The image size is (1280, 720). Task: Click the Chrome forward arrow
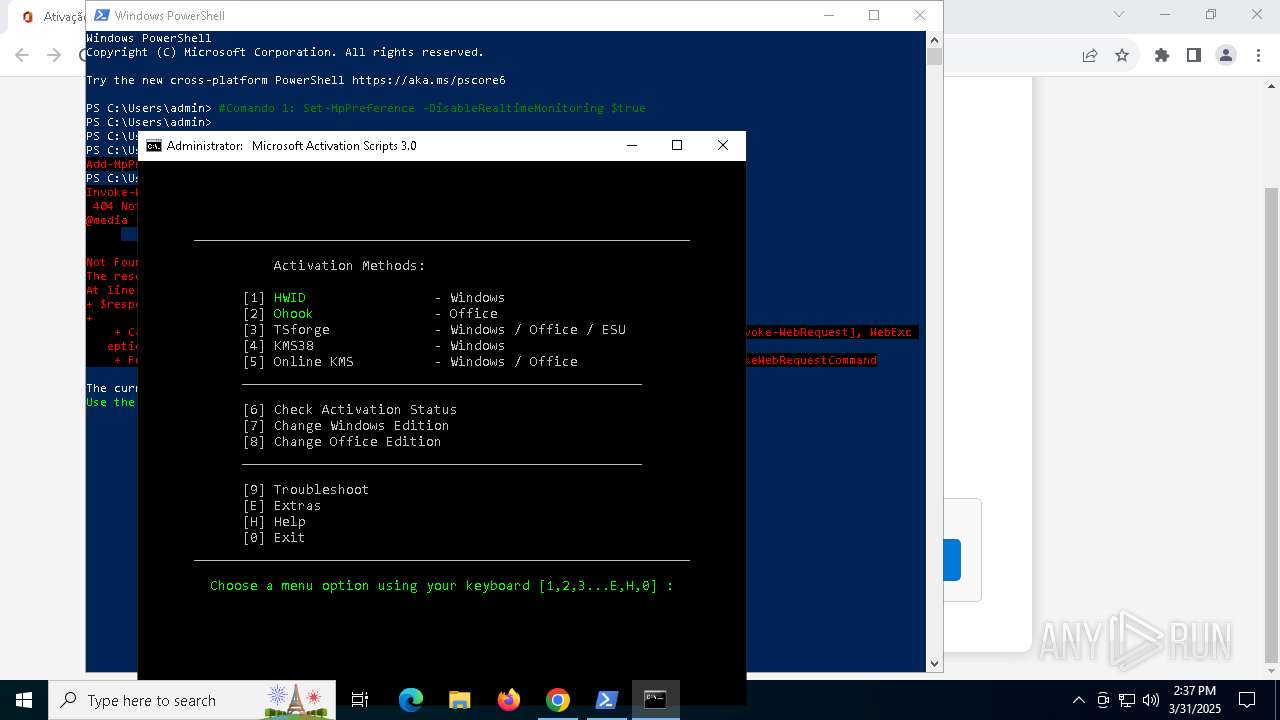(x=55, y=55)
